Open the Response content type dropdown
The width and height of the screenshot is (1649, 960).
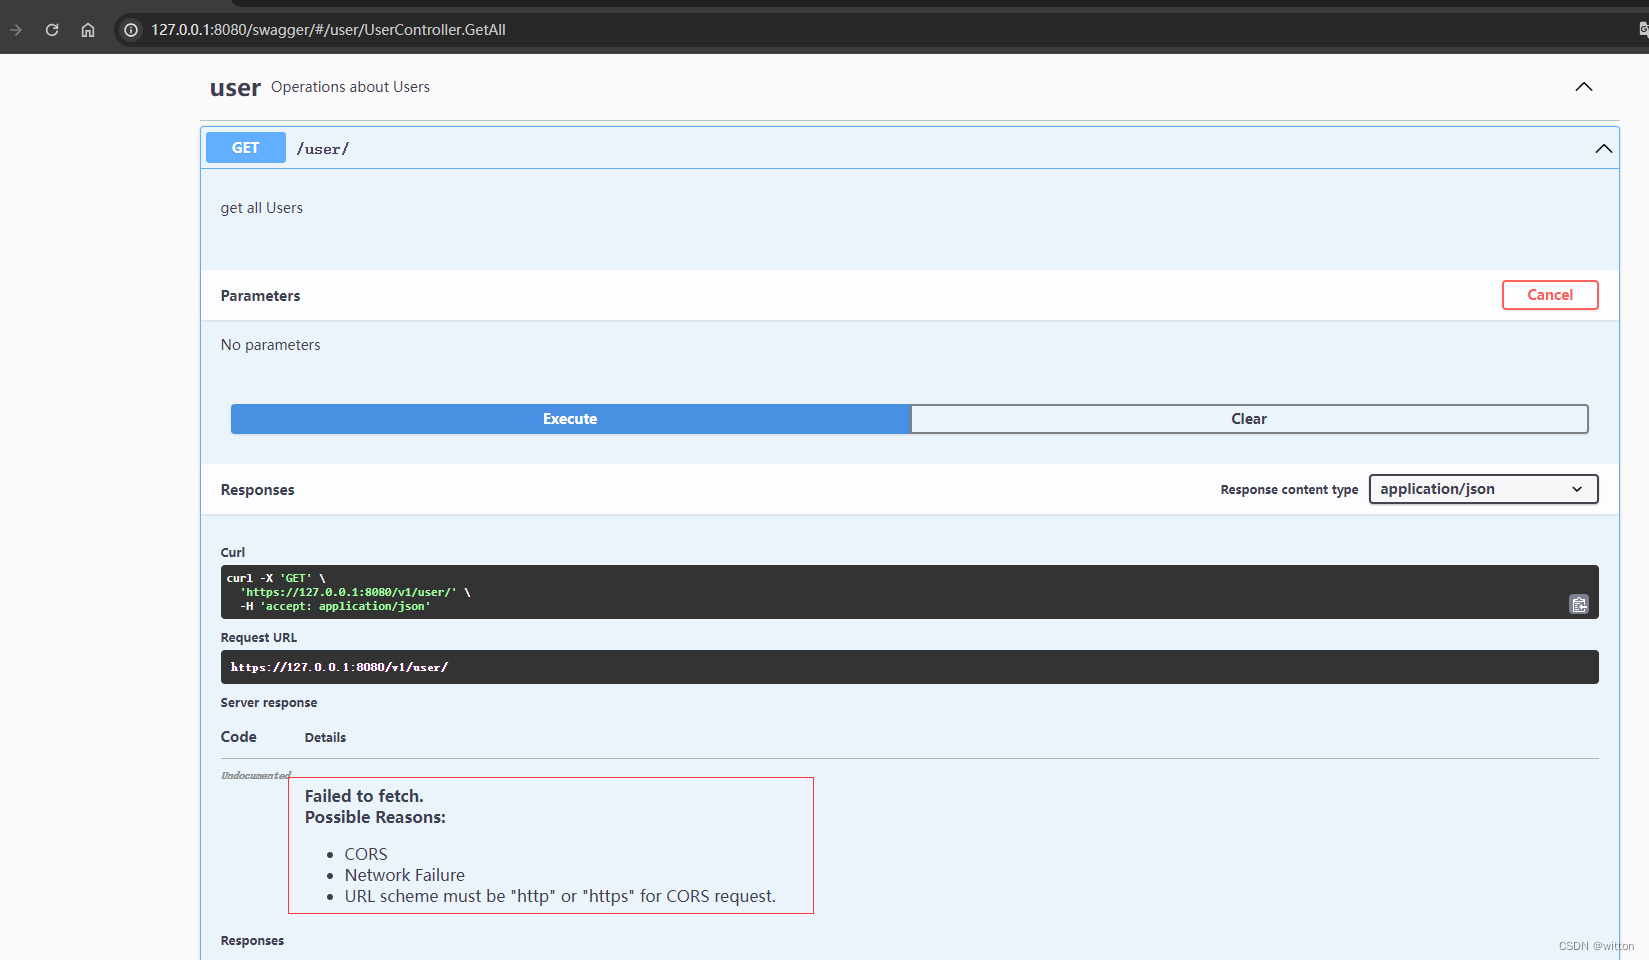(x=1482, y=489)
